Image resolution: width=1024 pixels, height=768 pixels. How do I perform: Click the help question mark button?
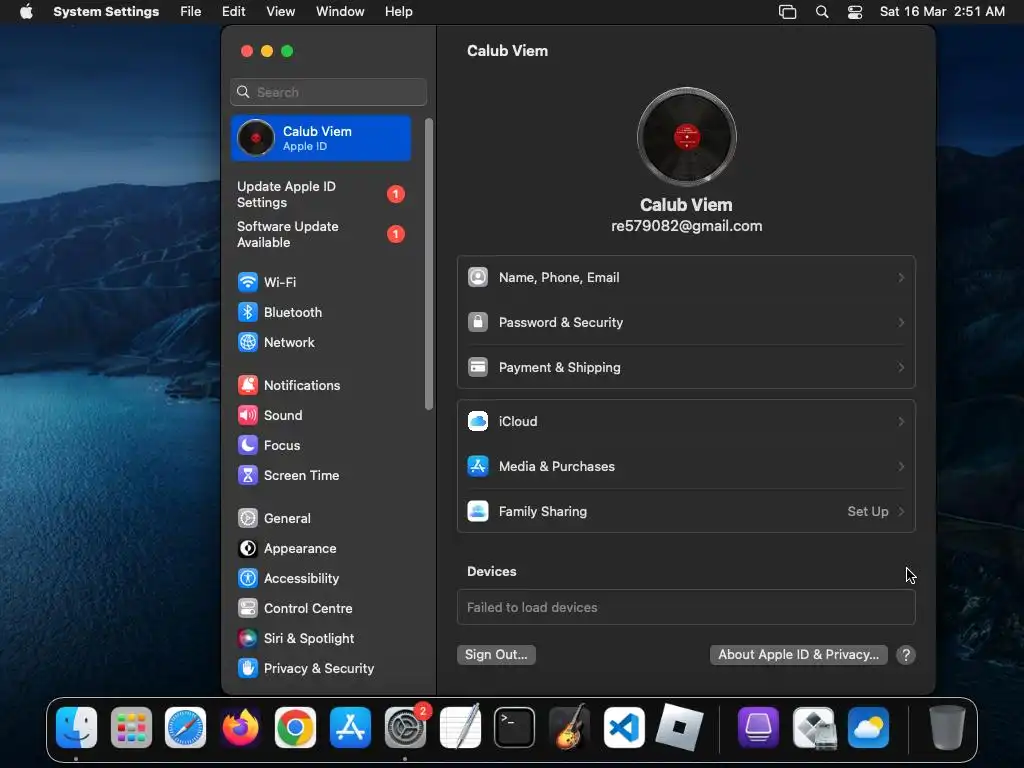click(906, 655)
